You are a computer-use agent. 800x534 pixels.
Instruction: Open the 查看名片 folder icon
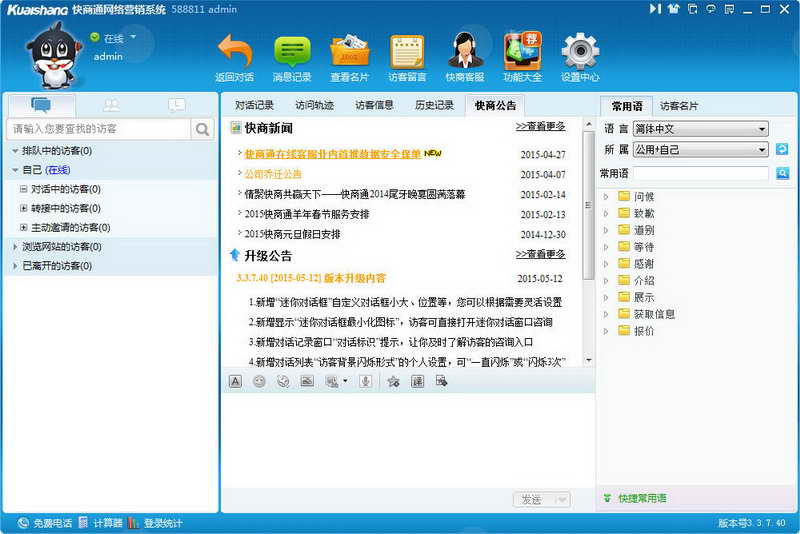[349, 51]
